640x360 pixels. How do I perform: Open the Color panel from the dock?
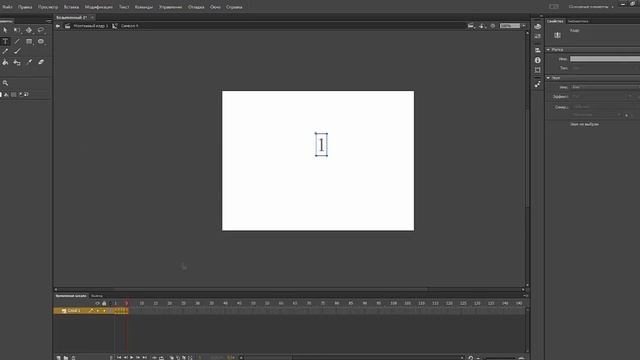tap(538, 27)
